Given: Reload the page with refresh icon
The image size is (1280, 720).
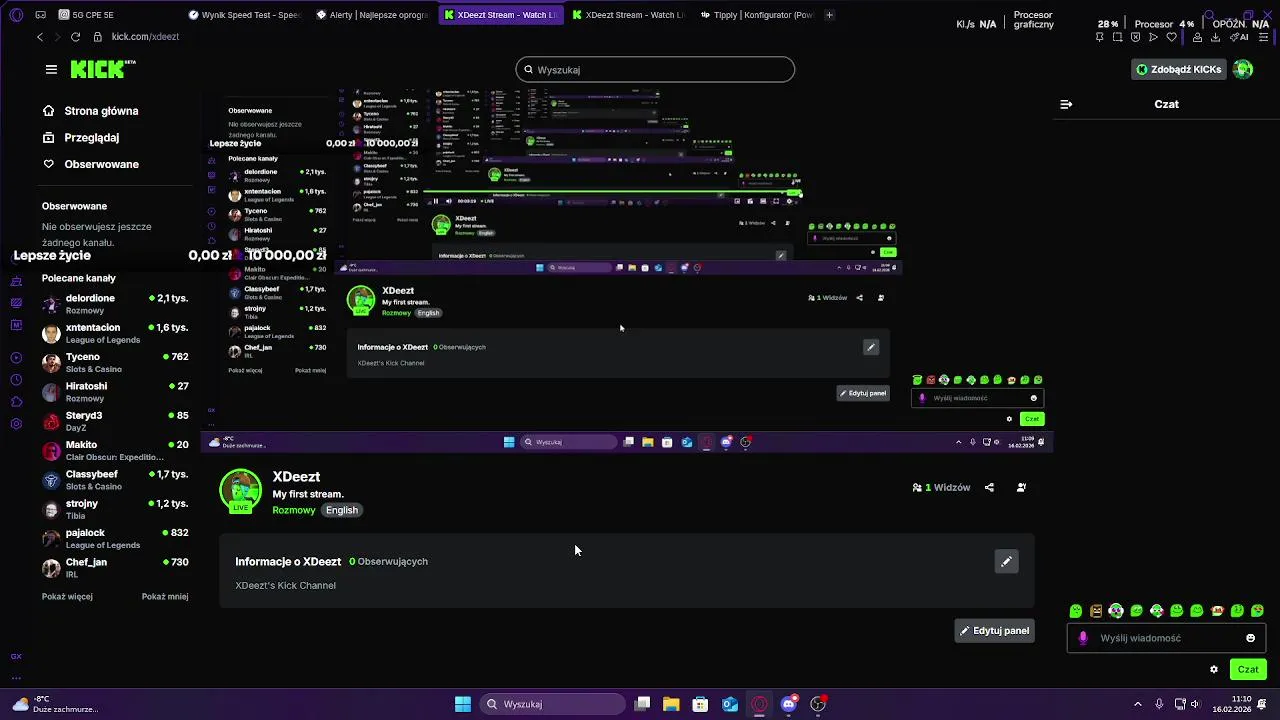Looking at the screenshot, I should click(75, 37).
